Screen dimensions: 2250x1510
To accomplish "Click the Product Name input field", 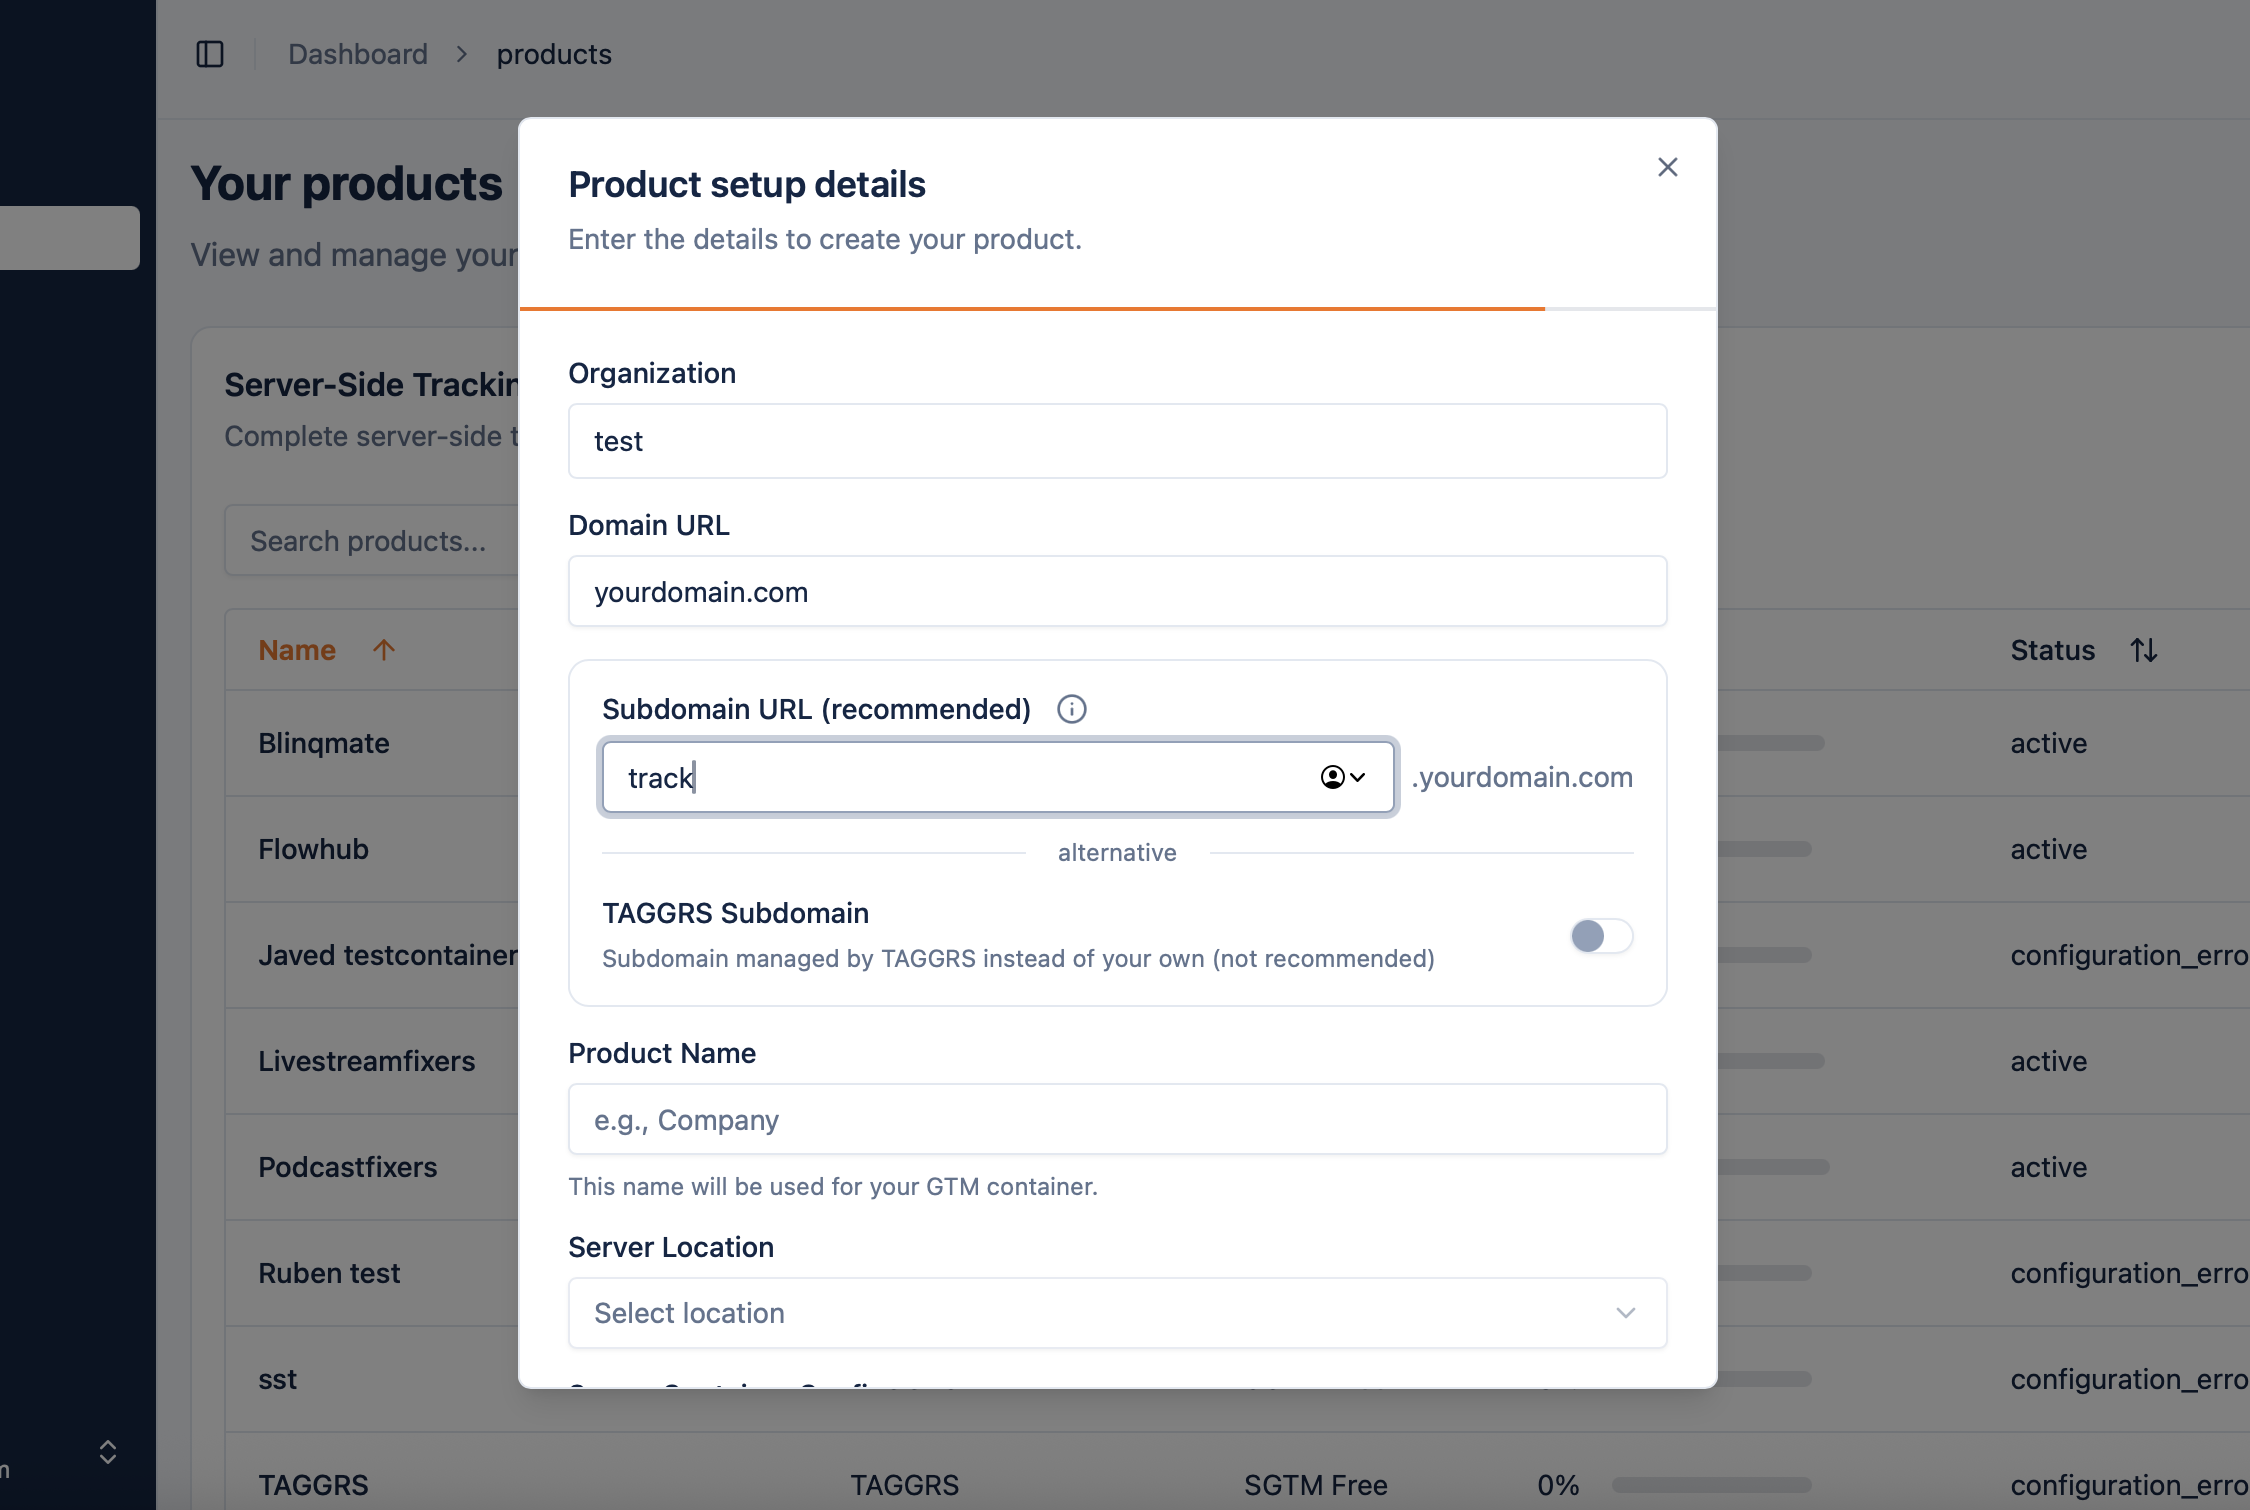I will point(1117,1119).
